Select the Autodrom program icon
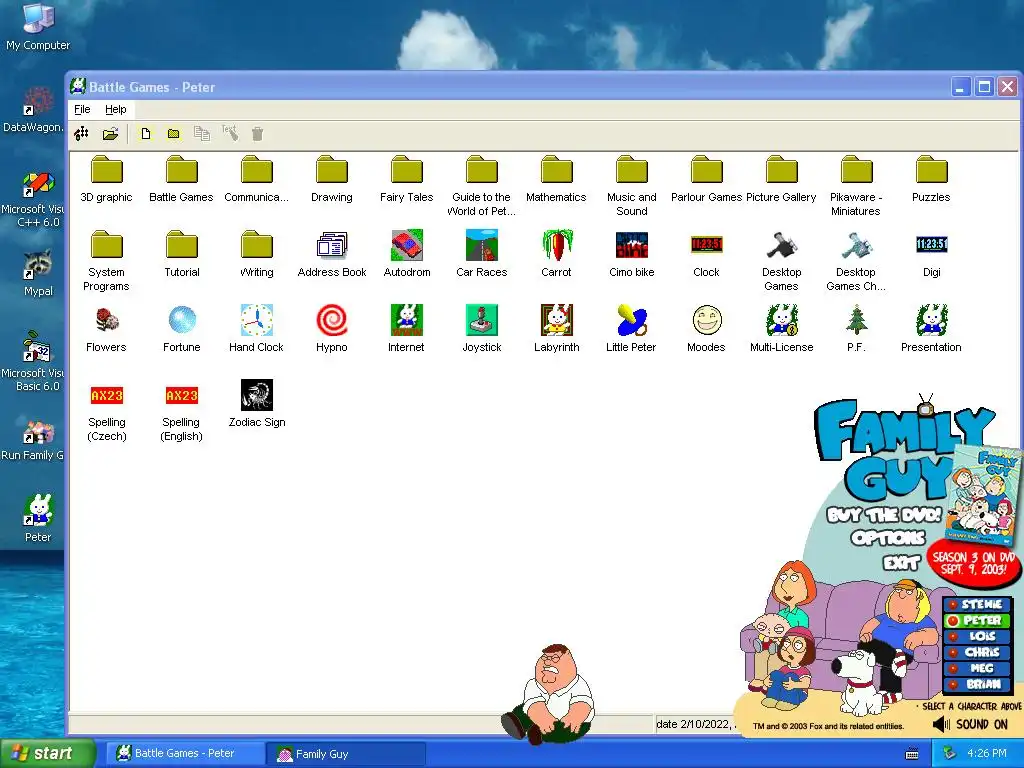This screenshot has width=1024, height=768. click(407, 245)
